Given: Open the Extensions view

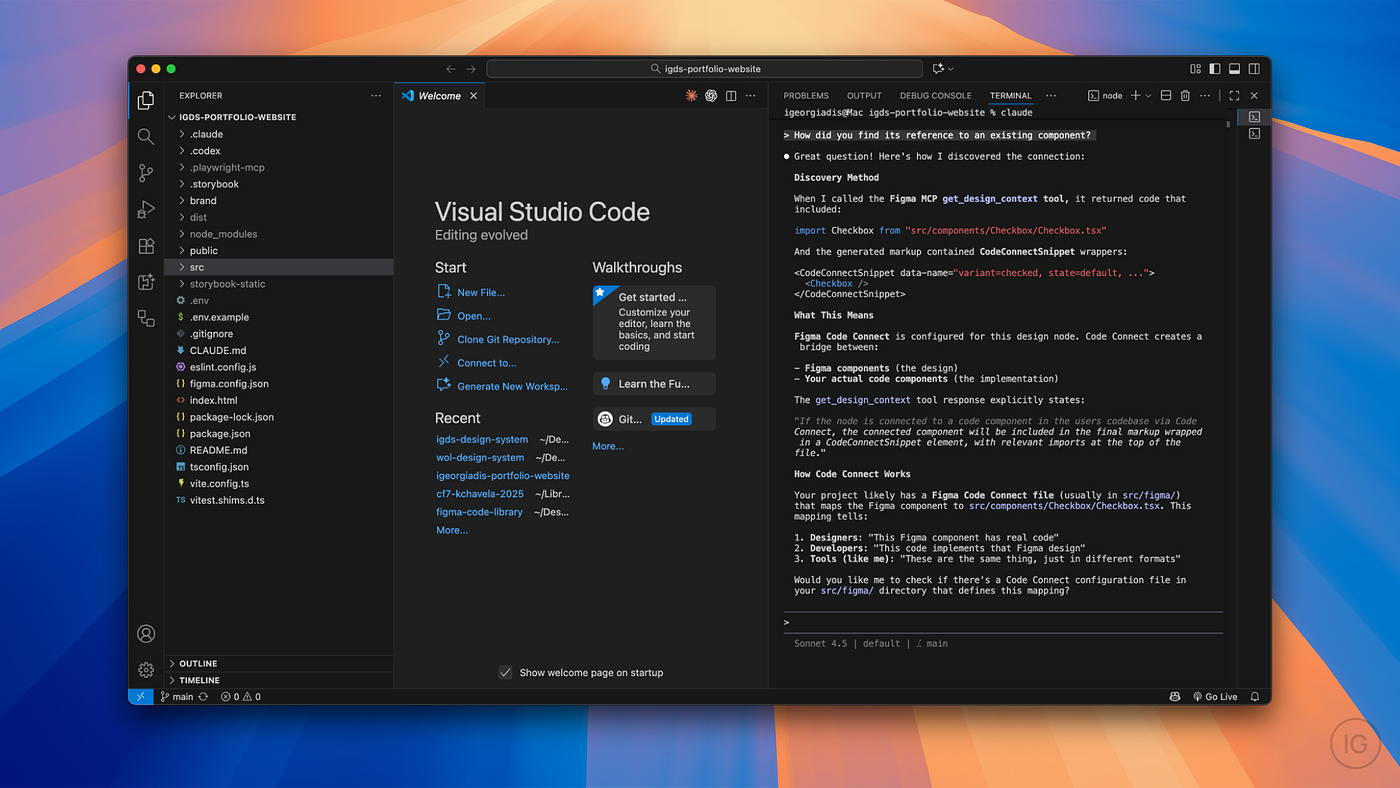Looking at the screenshot, I should [146, 245].
